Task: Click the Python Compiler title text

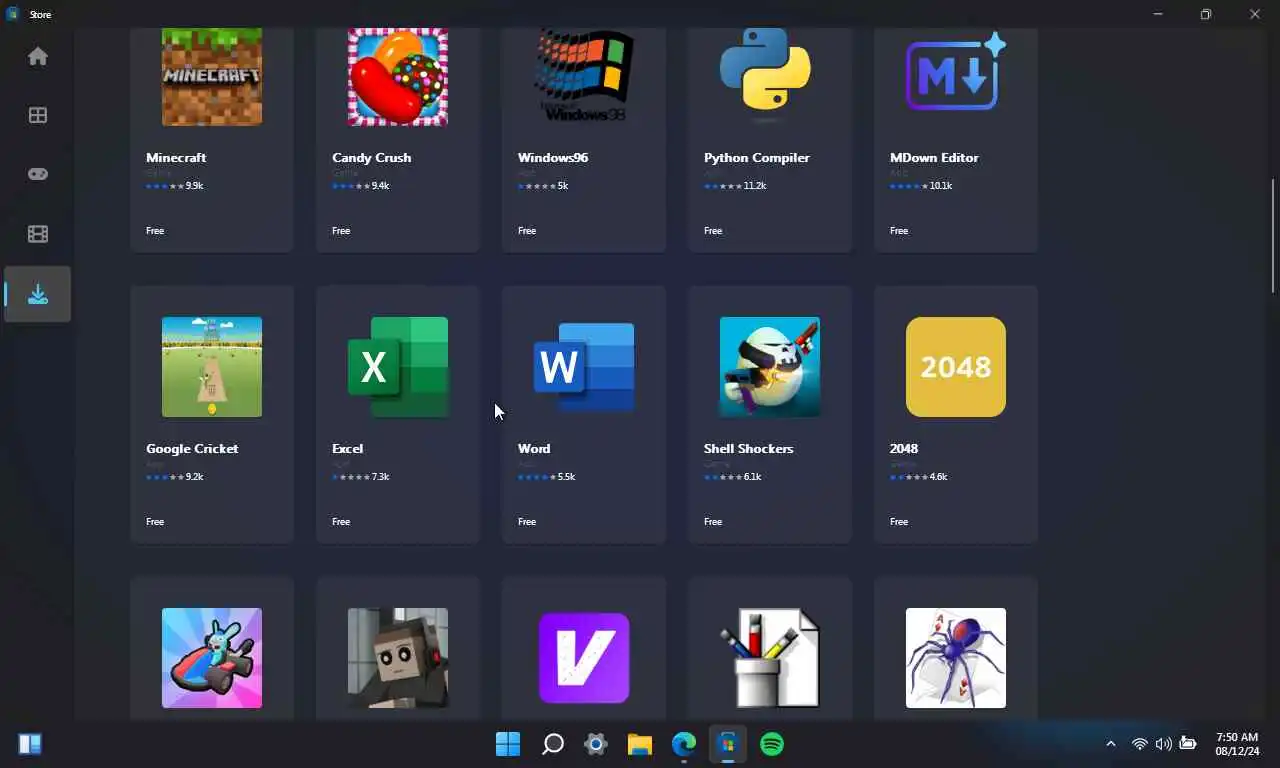Action: pos(757,158)
